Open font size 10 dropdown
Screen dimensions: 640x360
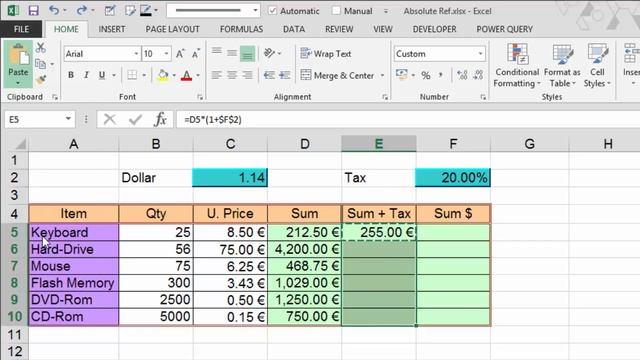point(166,54)
